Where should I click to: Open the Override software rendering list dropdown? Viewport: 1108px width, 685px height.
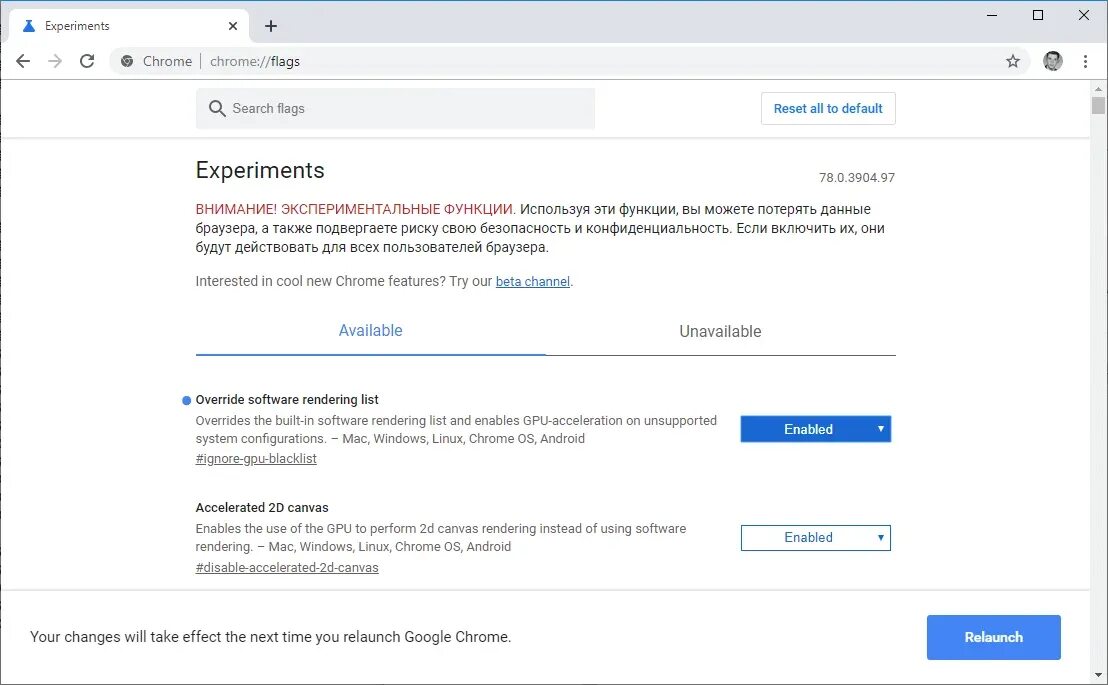[815, 429]
